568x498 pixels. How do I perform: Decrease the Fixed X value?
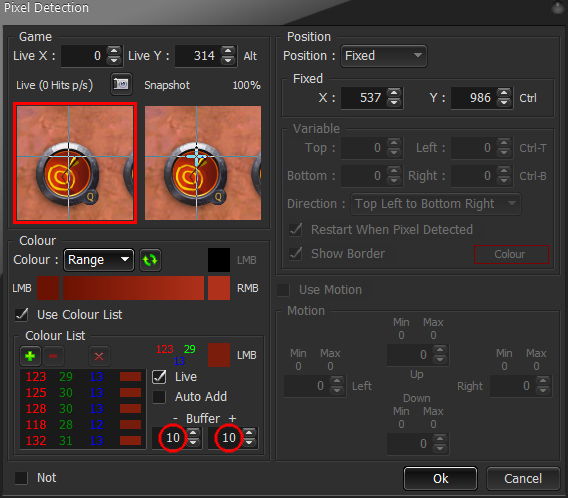(x=394, y=102)
